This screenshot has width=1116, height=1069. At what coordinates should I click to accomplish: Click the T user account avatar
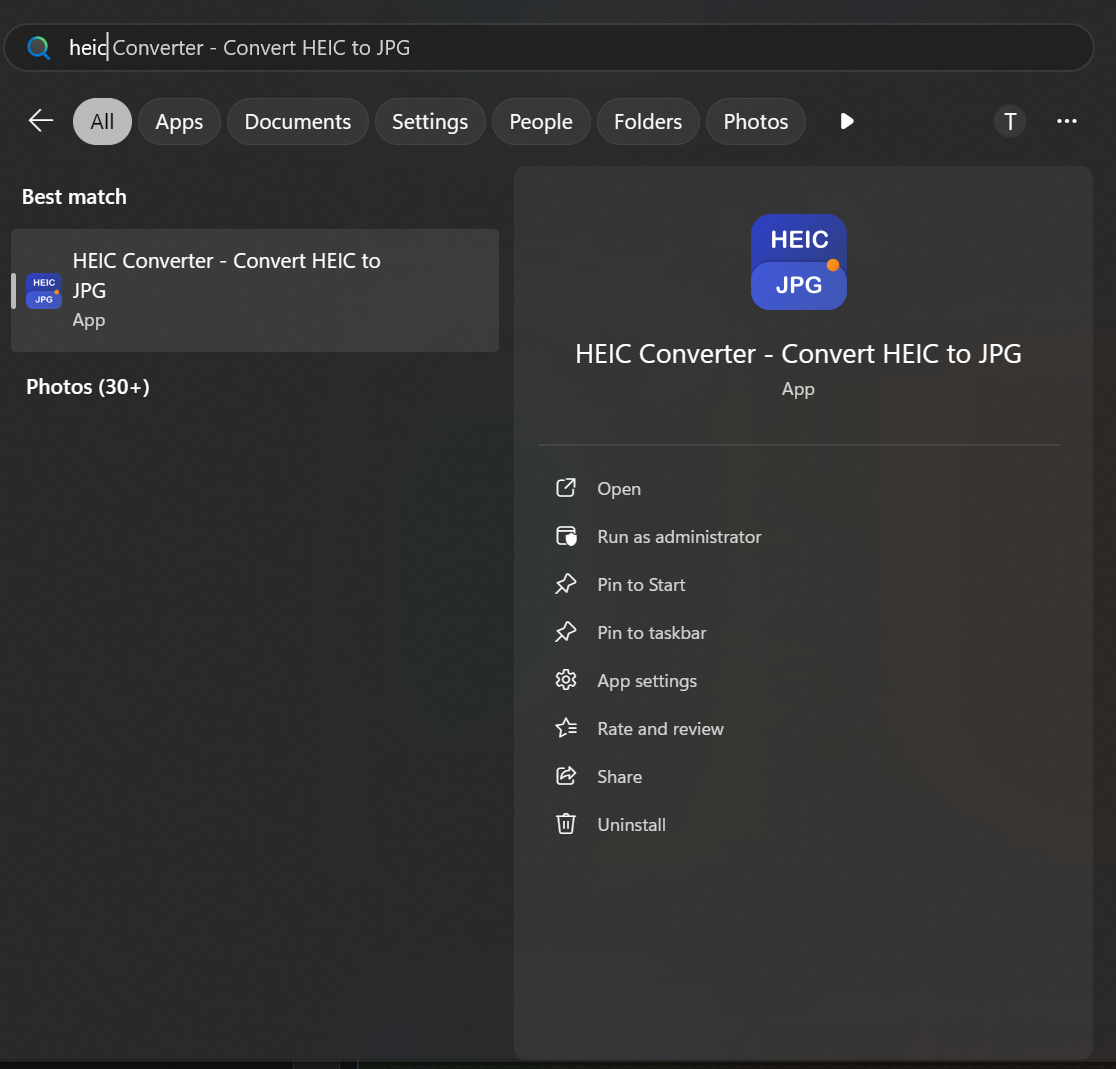(x=1009, y=121)
